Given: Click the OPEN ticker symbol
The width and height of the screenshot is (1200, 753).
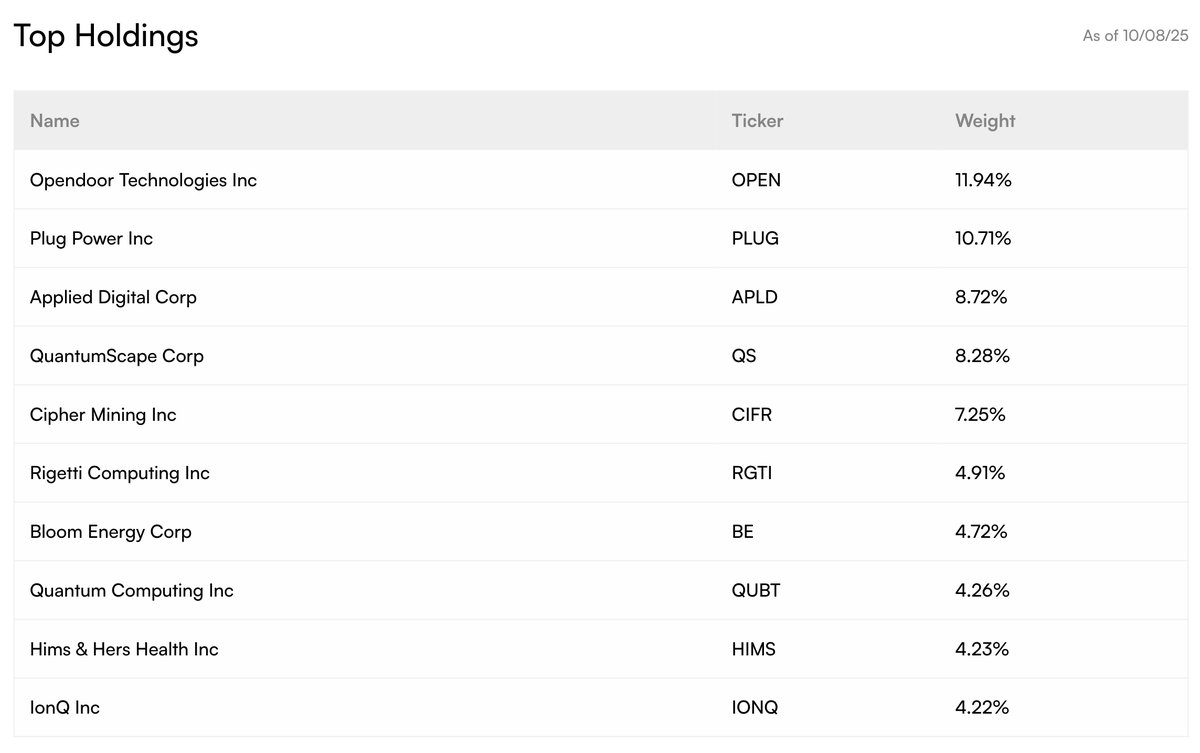Looking at the screenshot, I should point(756,180).
